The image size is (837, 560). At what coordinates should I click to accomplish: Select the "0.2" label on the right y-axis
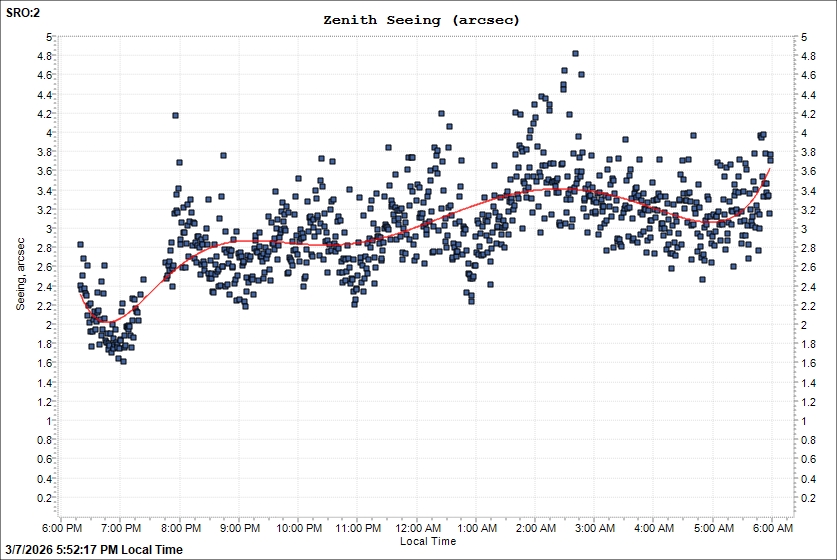[797, 498]
